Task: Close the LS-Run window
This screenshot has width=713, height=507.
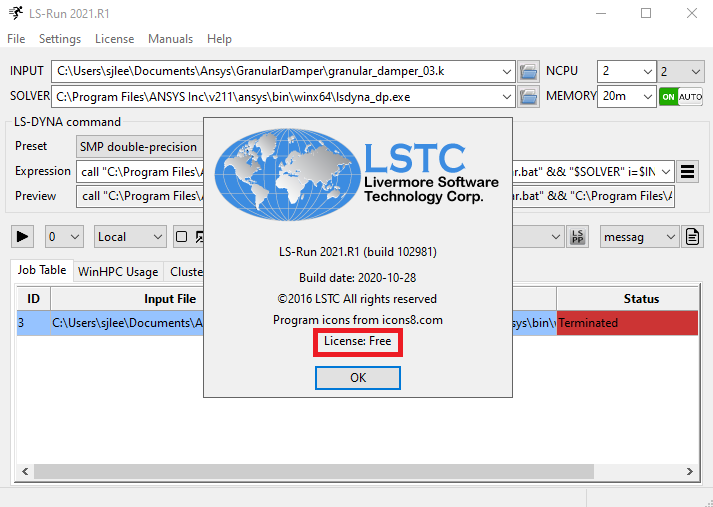Action: pos(692,13)
